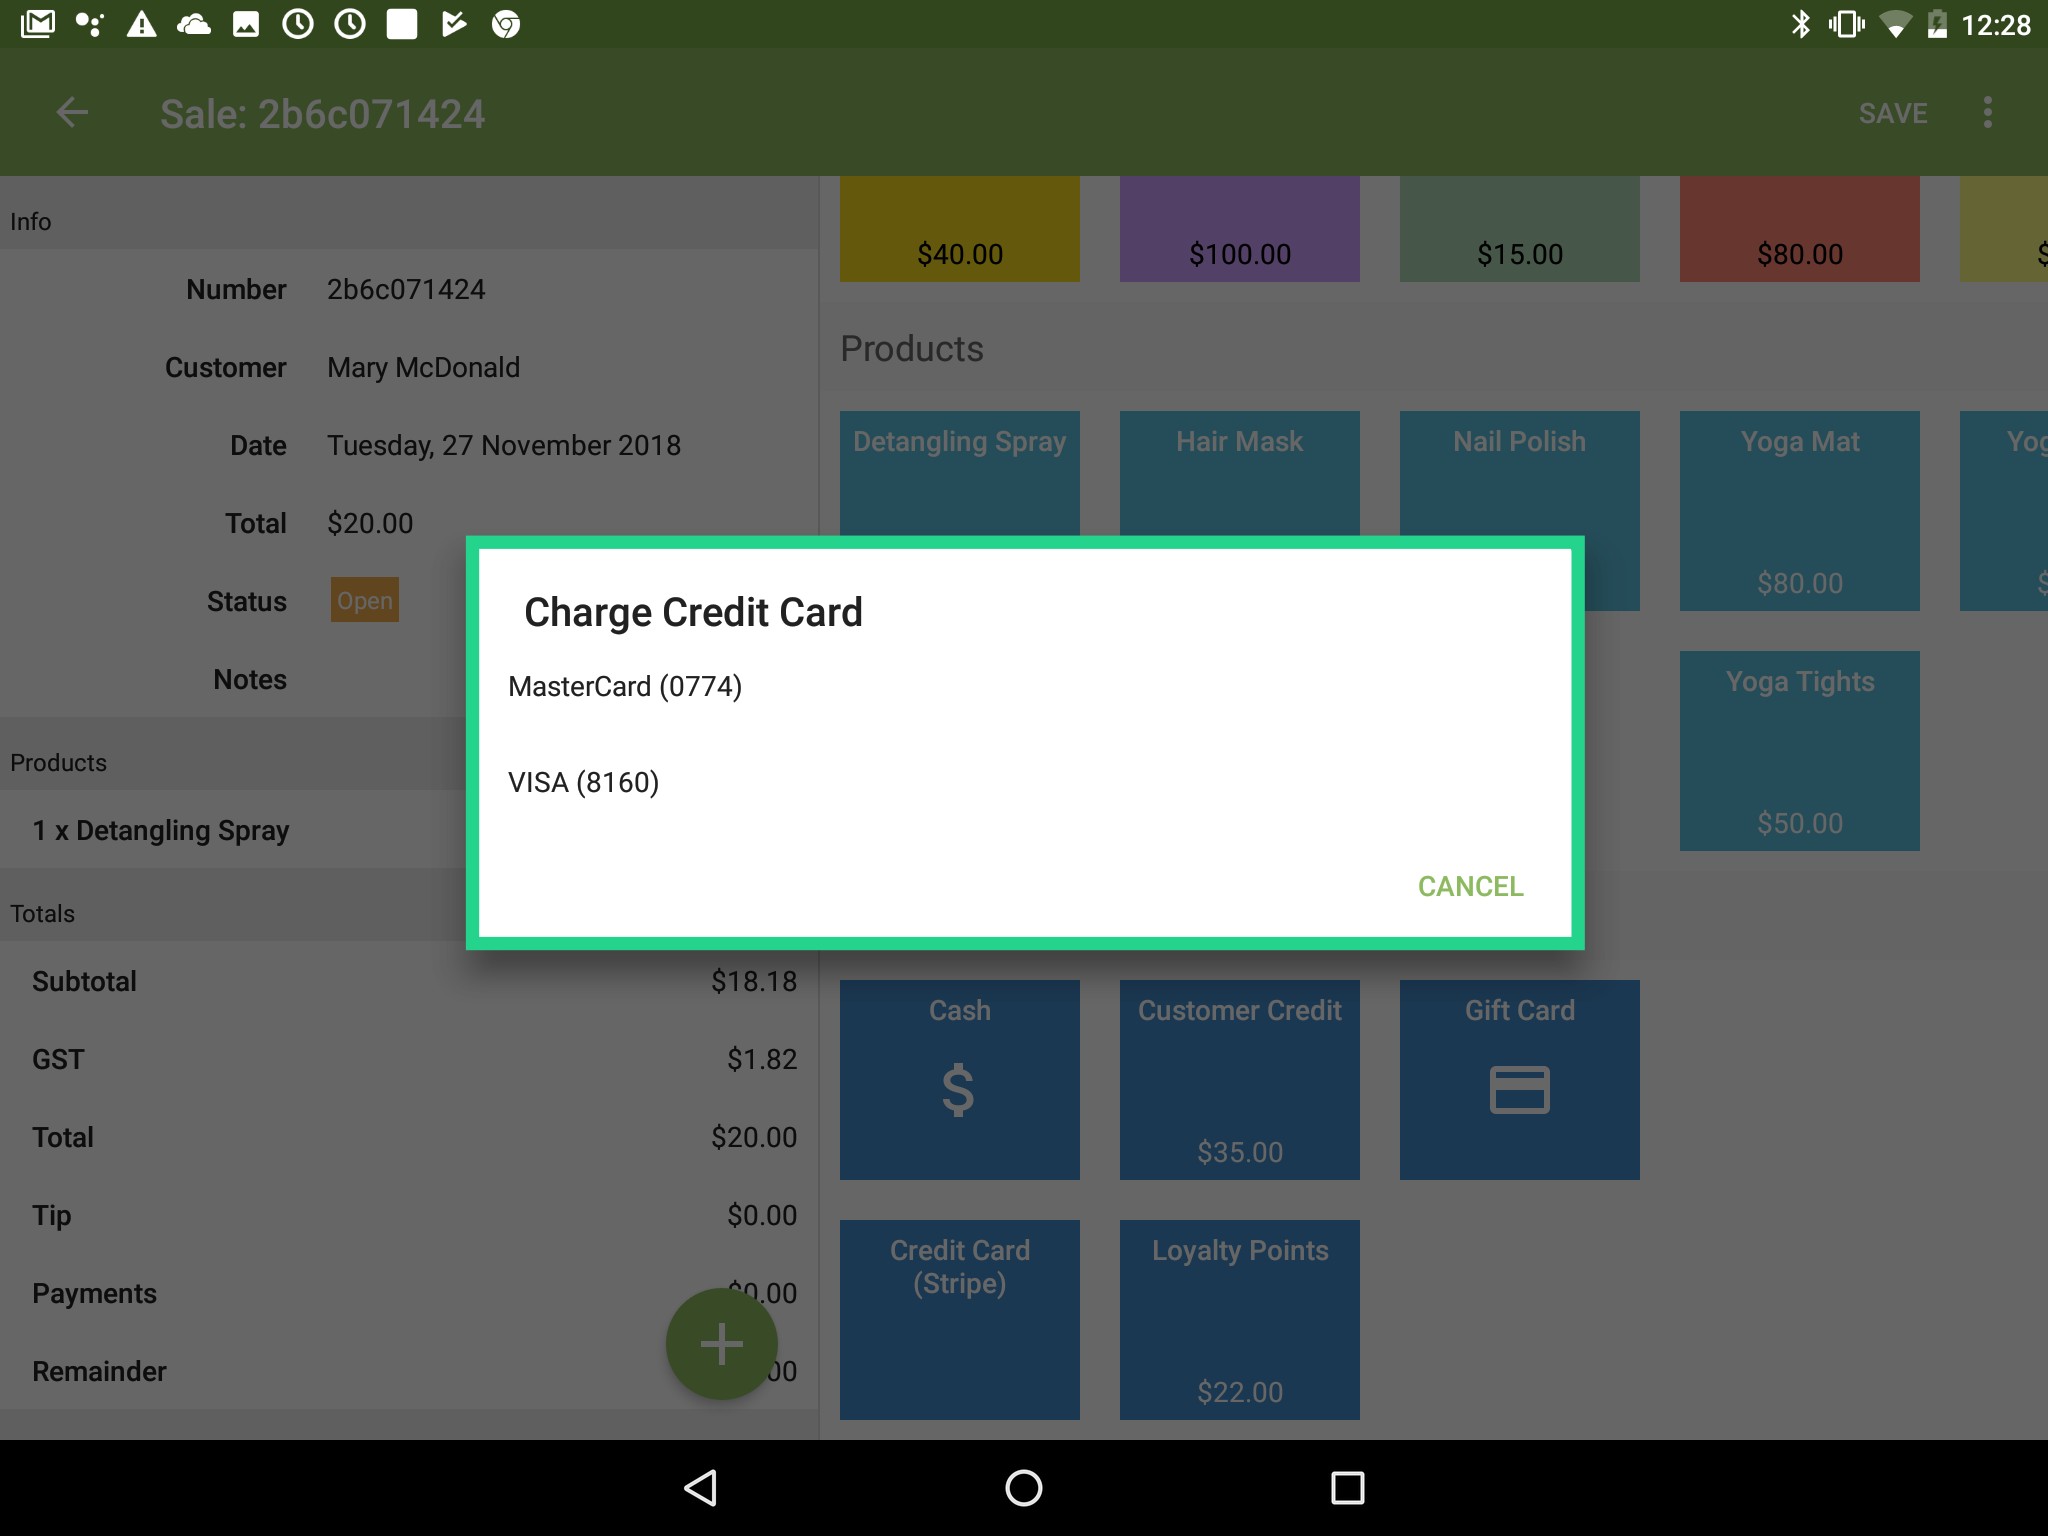Screen dimensions: 2048x1536
Task: Tap the cloud status bar icon
Action: tap(194, 24)
